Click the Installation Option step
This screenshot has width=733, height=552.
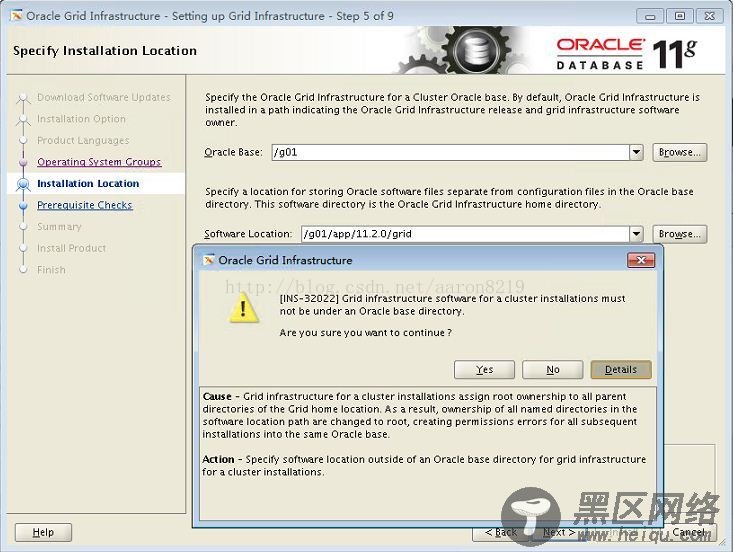[x=81, y=119]
